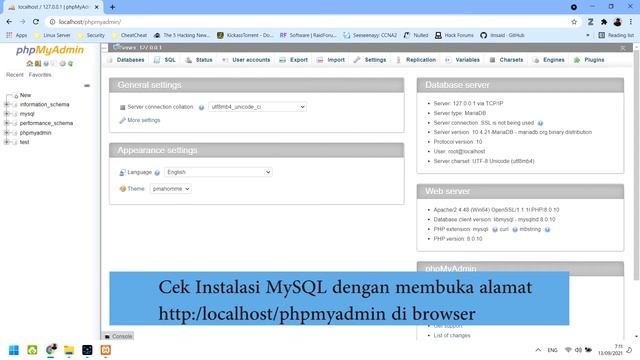Expand test database node
Screen dimensions: 640x360
[x=6, y=142]
